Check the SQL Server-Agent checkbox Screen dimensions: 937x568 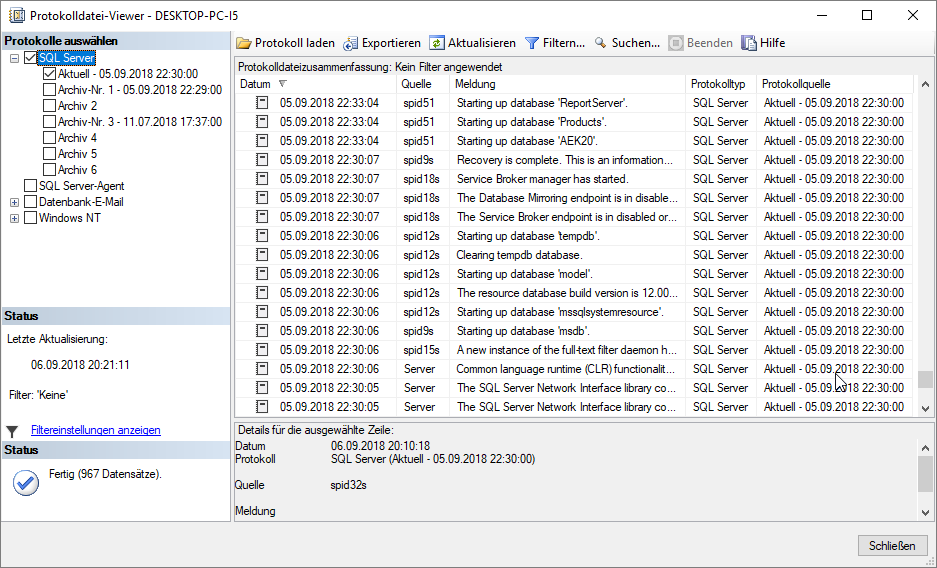click(30, 186)
